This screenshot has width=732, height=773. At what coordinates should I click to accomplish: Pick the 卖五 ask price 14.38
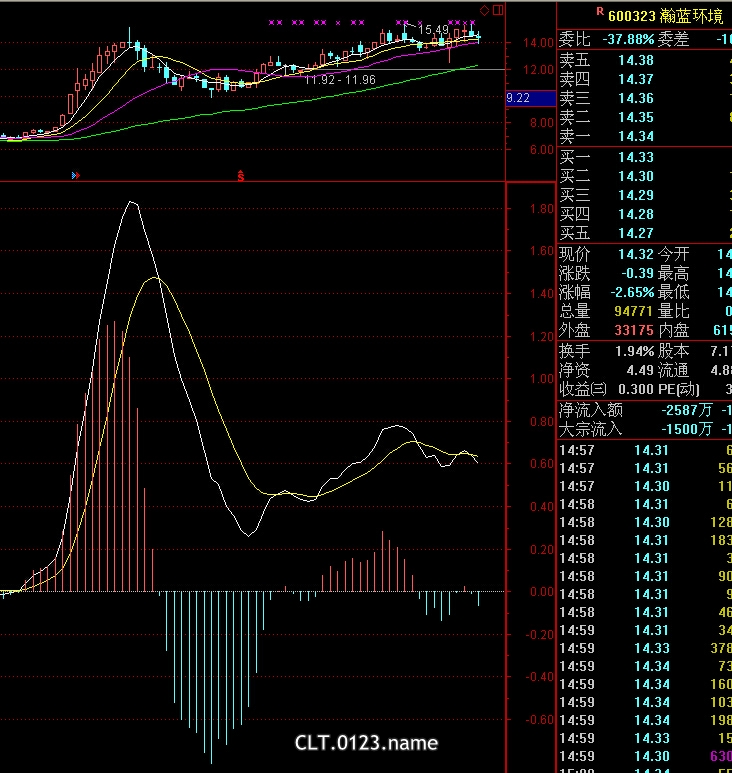(x=635, y=60)
